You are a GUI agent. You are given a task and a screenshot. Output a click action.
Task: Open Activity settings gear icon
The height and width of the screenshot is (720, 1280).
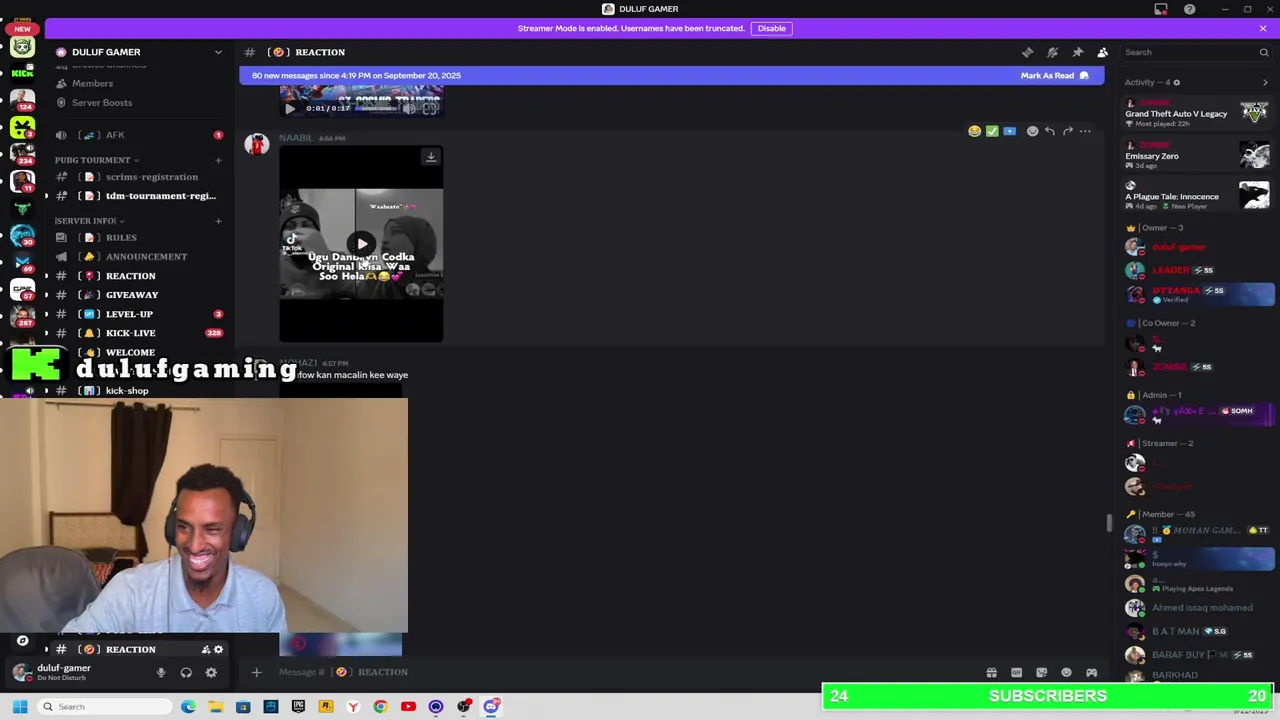[x=1176, y=82]
